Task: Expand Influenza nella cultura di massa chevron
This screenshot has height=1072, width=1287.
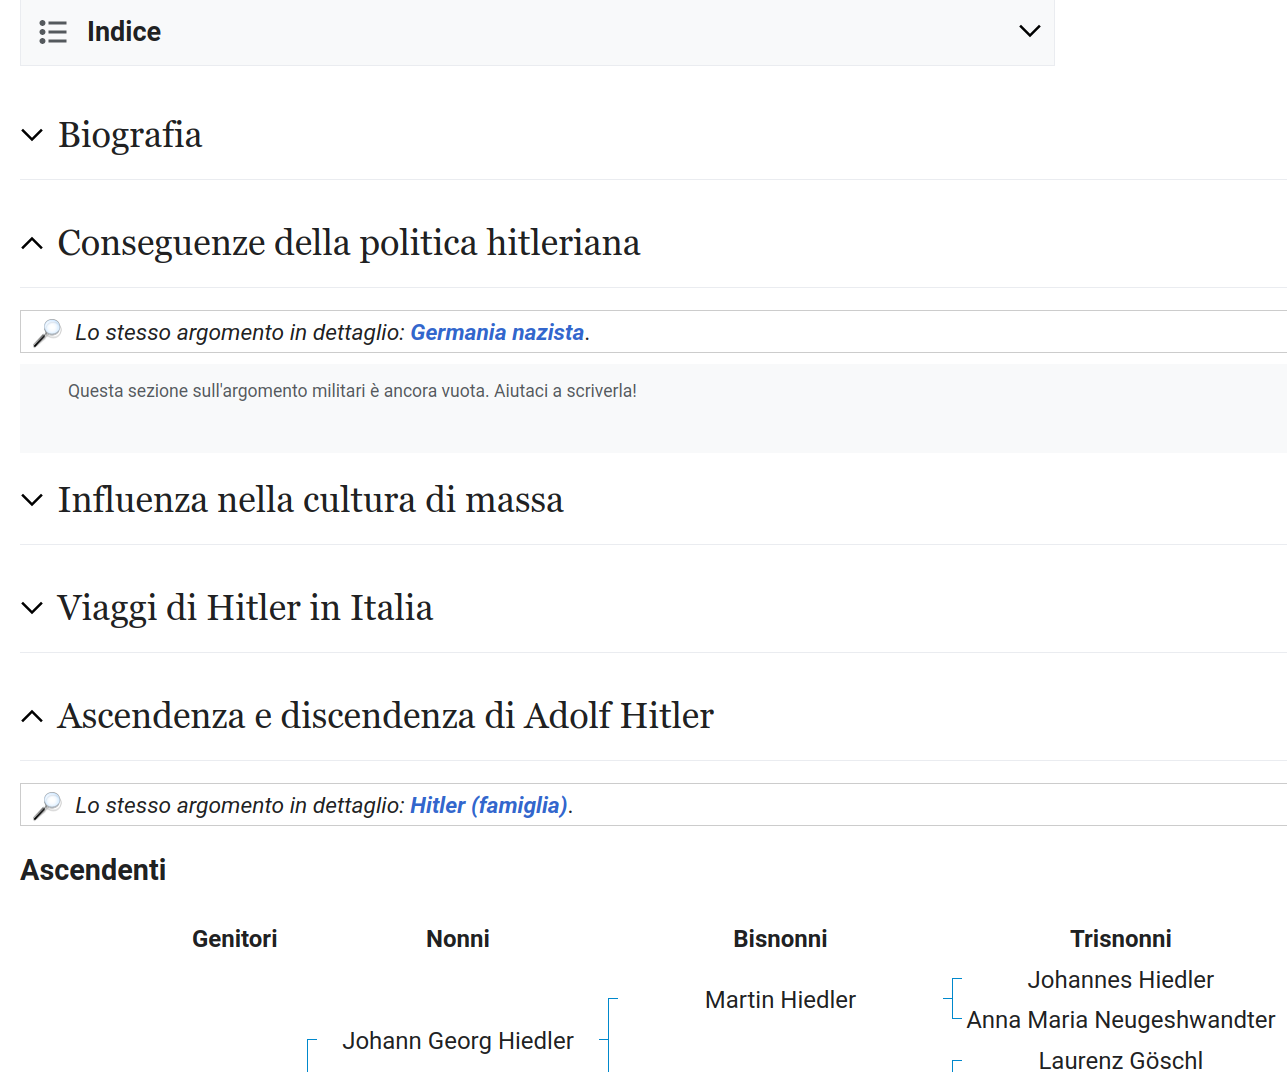Action: click(32, 500)
